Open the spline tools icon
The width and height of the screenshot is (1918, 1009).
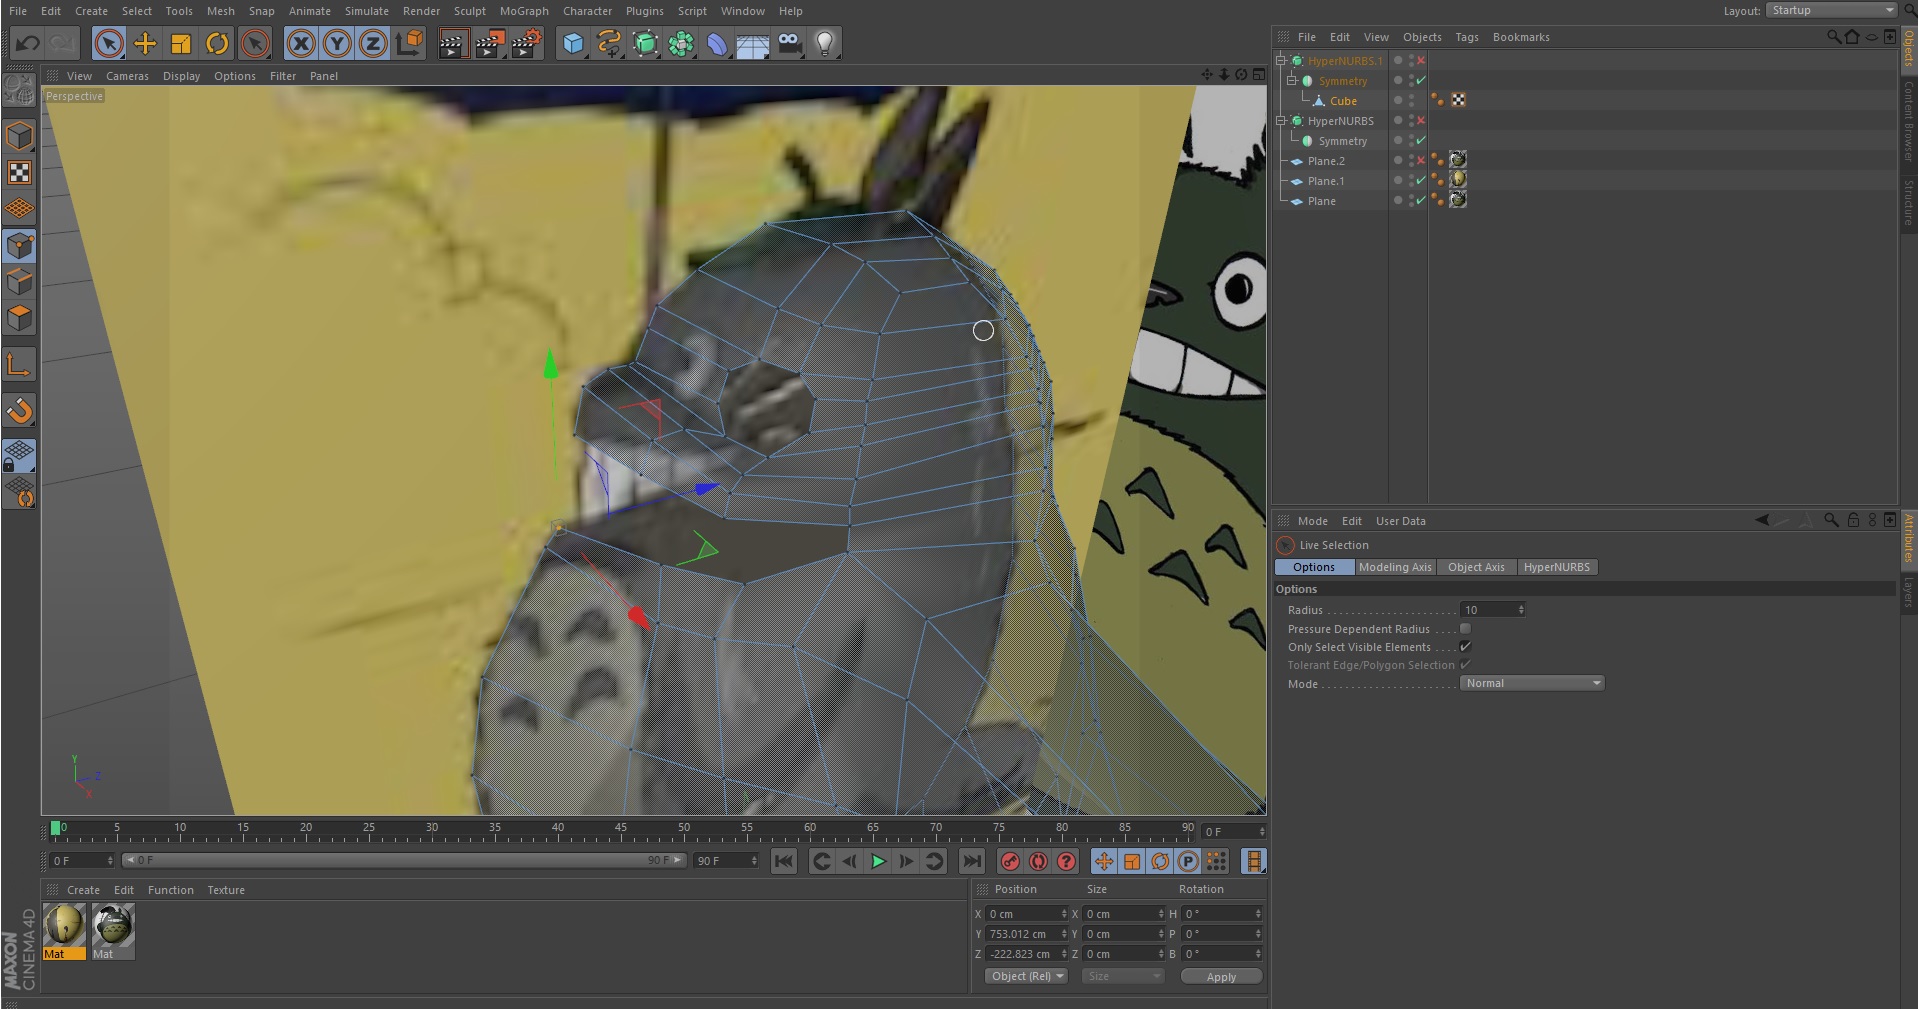point(609,43)
